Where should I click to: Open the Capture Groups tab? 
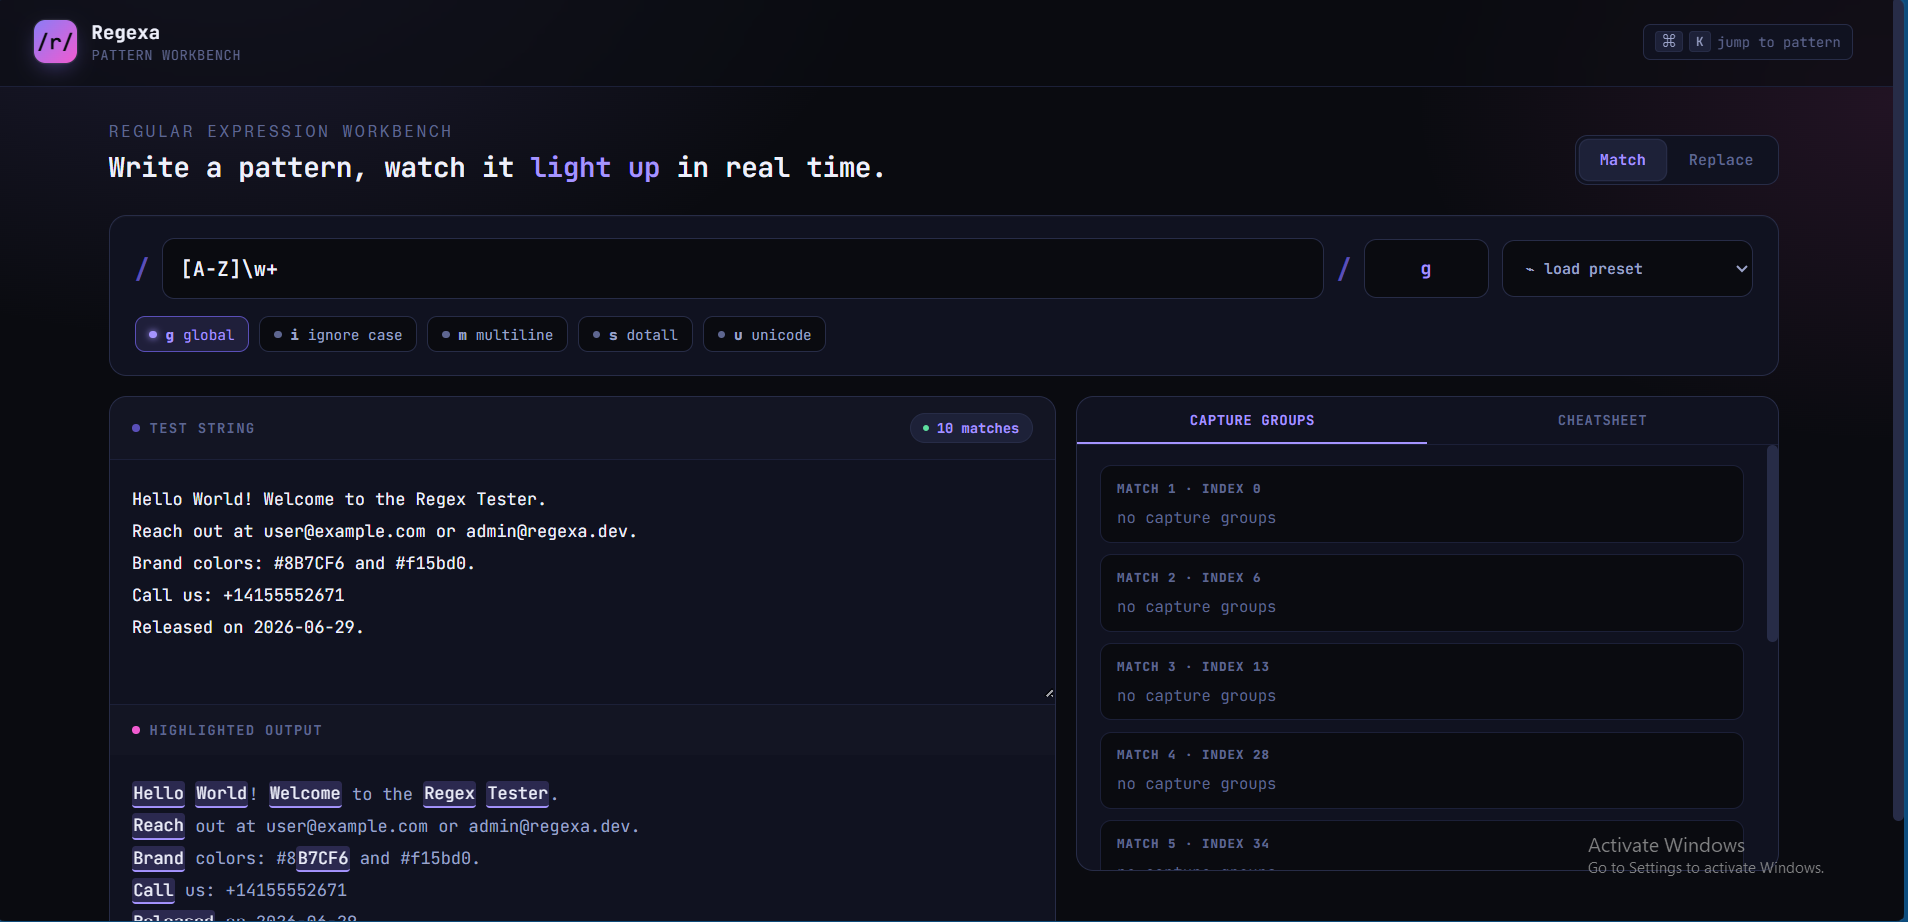[x=1252, y=421]
